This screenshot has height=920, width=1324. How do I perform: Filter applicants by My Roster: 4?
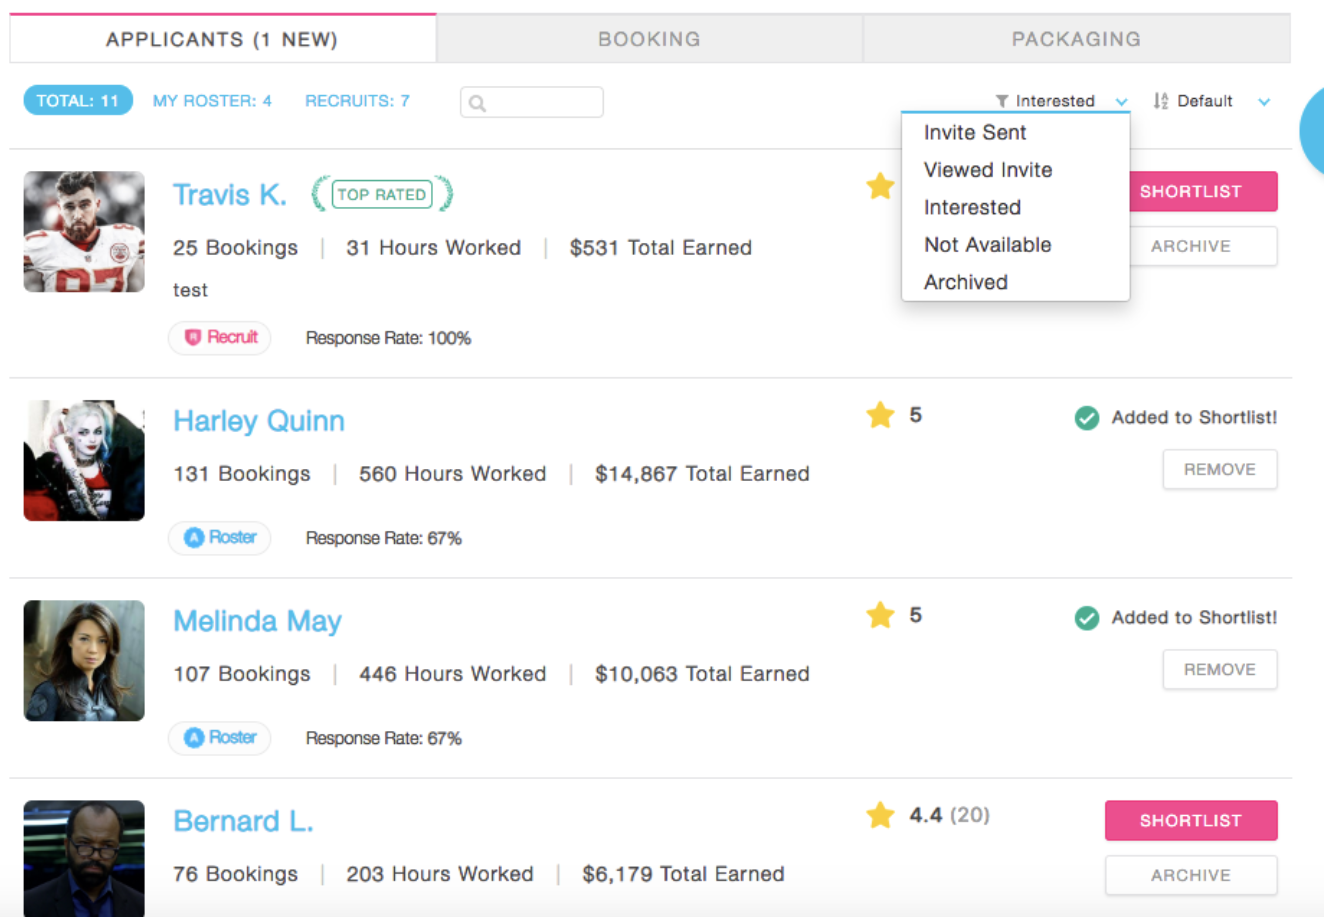coord(212,101)
